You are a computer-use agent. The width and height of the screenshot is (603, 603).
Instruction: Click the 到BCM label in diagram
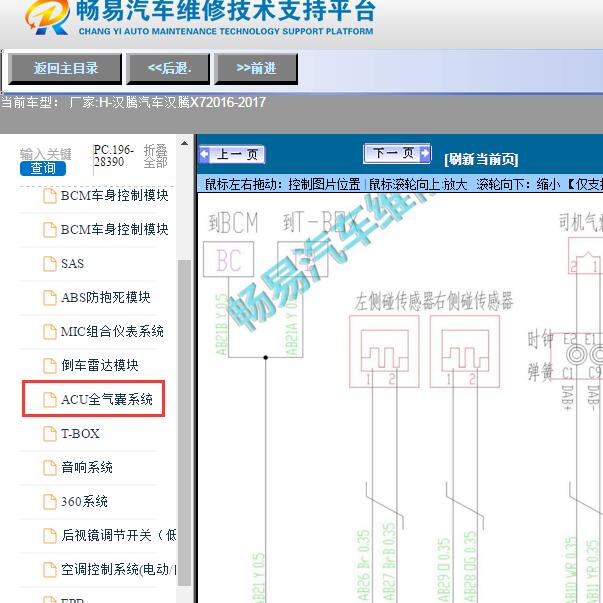(233, 223)
